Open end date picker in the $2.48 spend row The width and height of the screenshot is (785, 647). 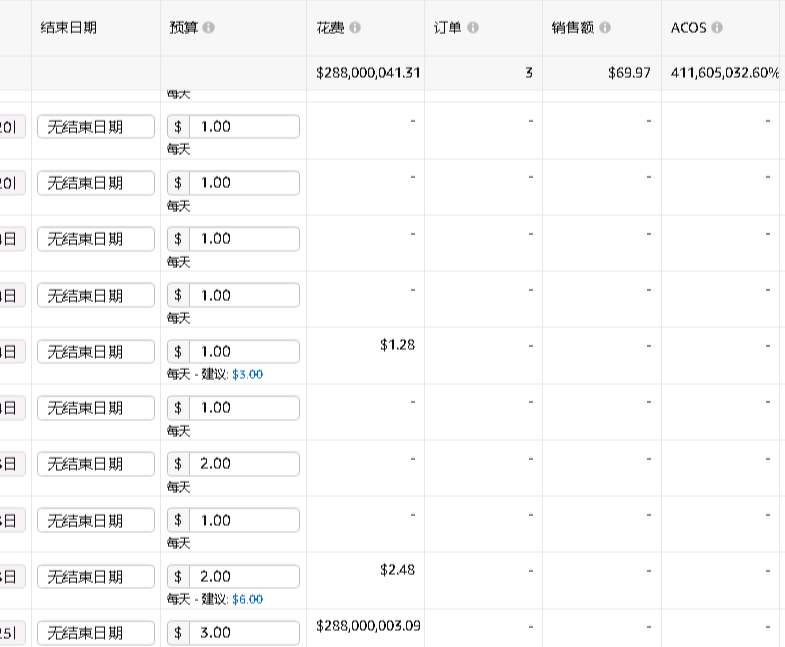pyautogui.click(x=96, y=576)
